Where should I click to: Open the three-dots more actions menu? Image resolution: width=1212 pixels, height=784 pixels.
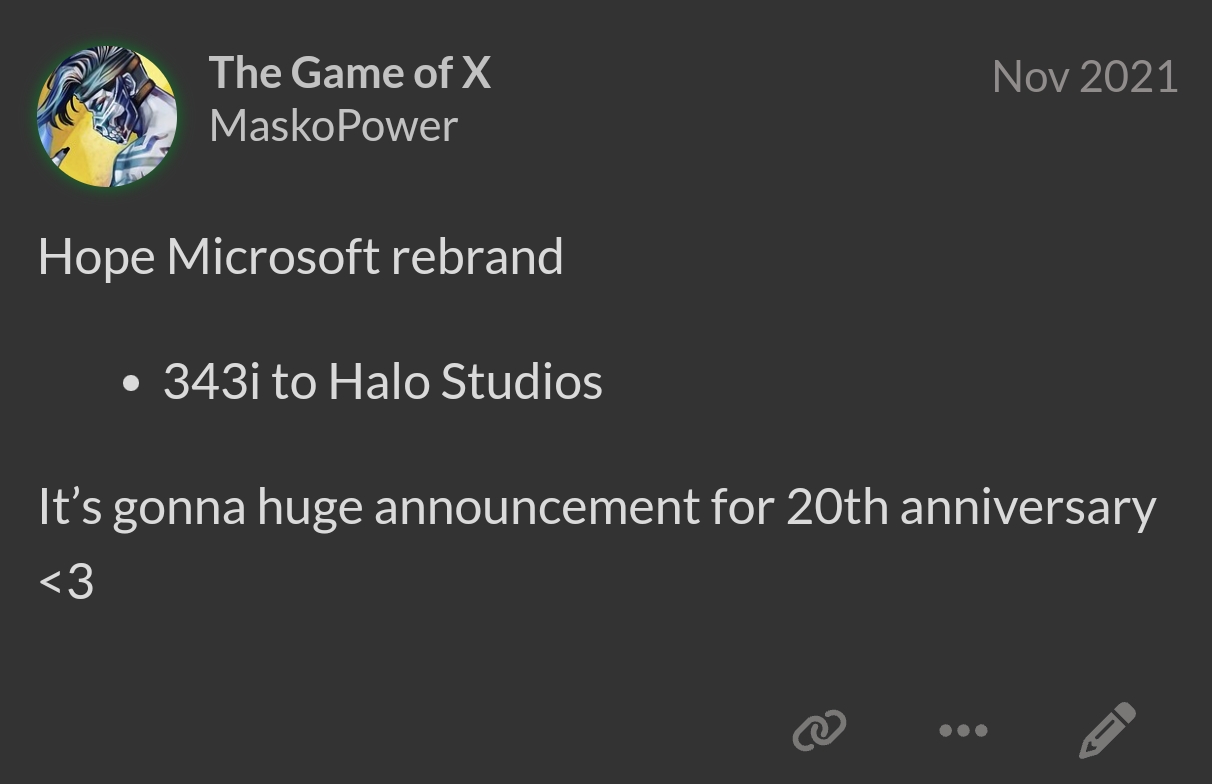tap(964, 731)
